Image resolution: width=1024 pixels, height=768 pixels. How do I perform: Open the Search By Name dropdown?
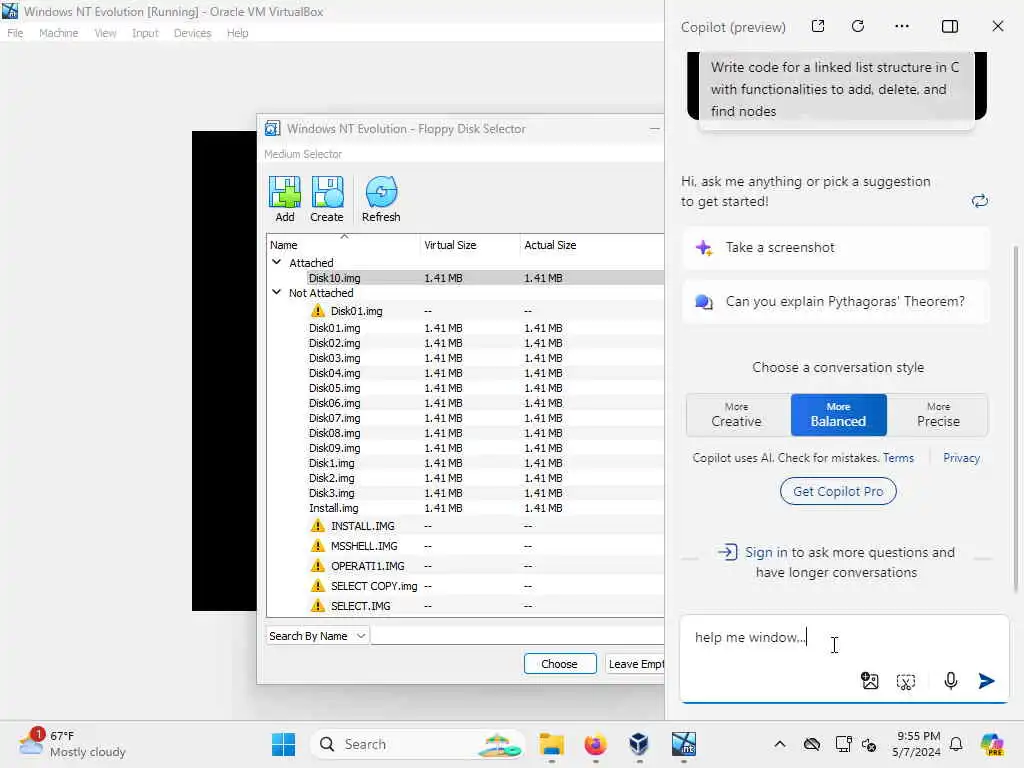317,635
